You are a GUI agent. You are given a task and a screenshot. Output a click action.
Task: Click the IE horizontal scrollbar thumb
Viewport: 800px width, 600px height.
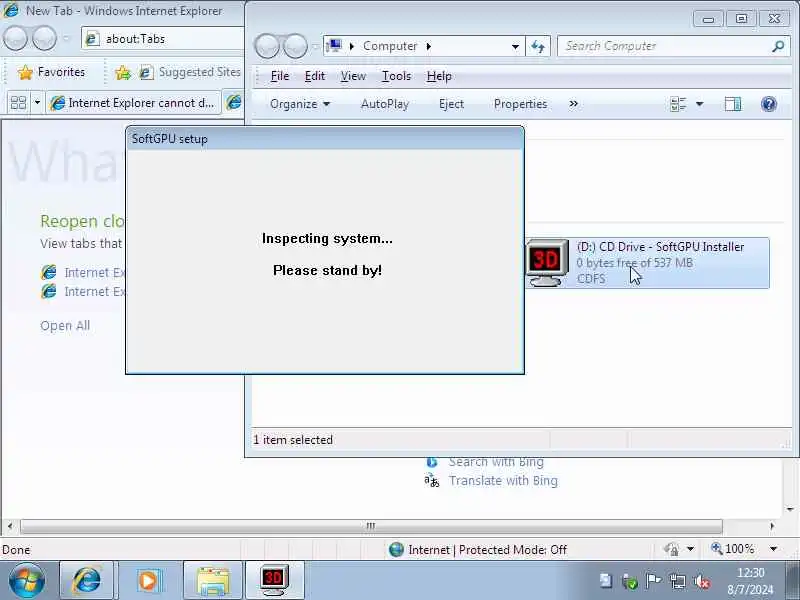[x=371, y=526]
